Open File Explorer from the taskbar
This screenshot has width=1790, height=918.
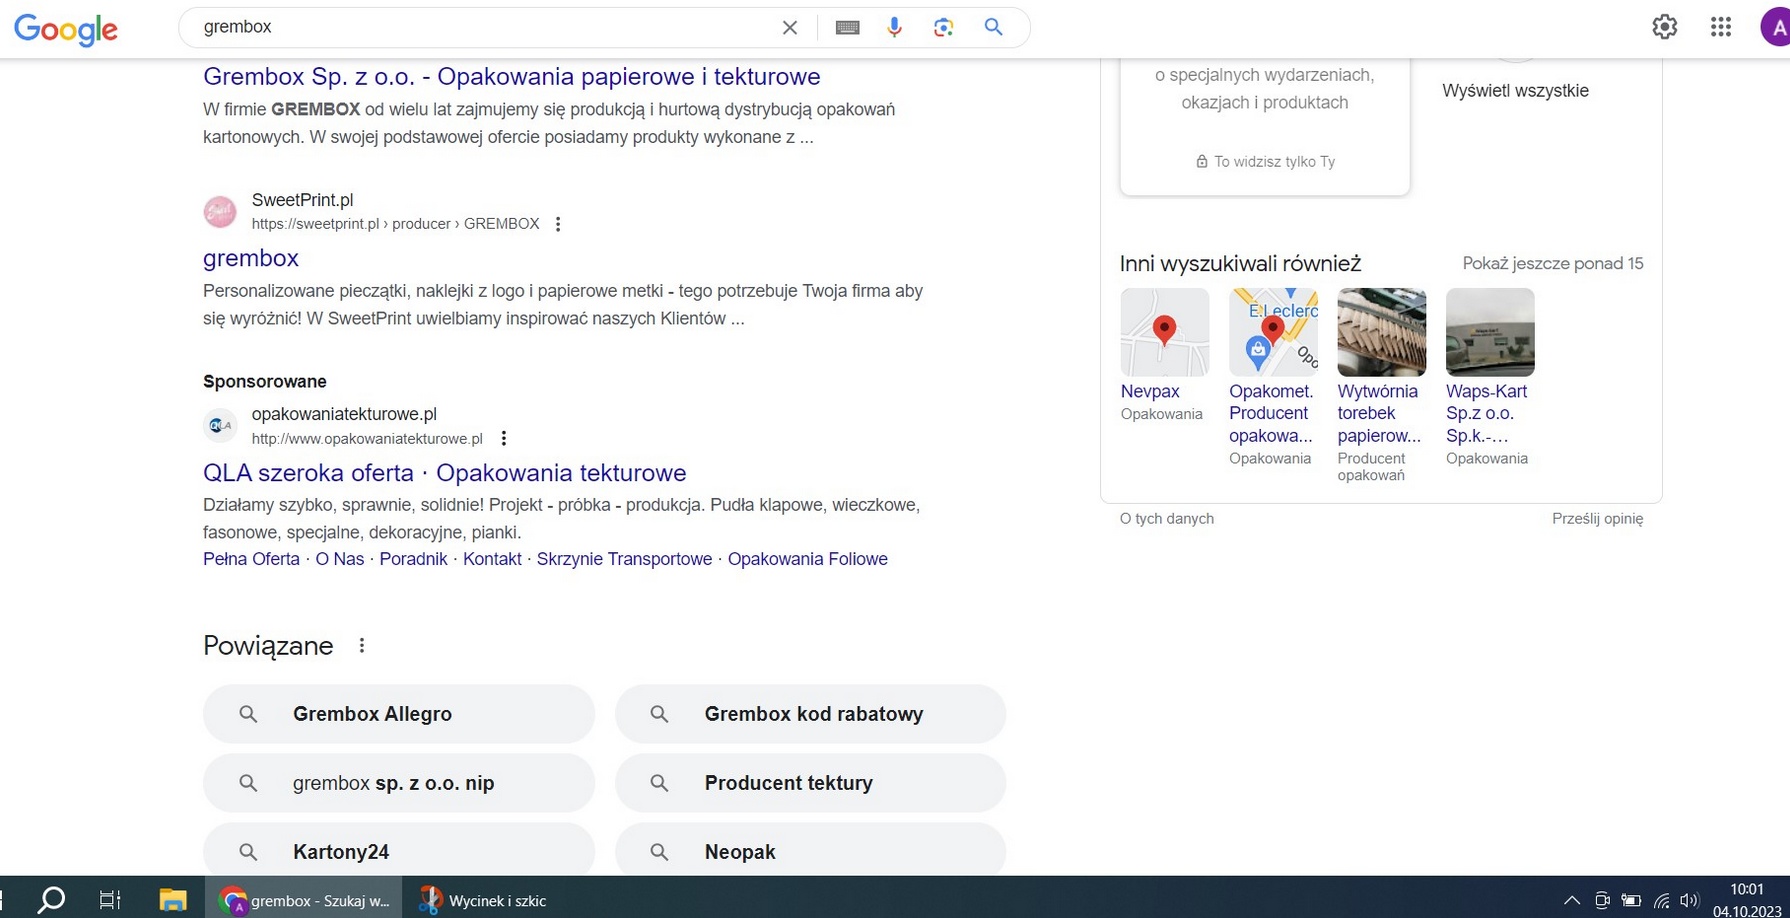172,900
